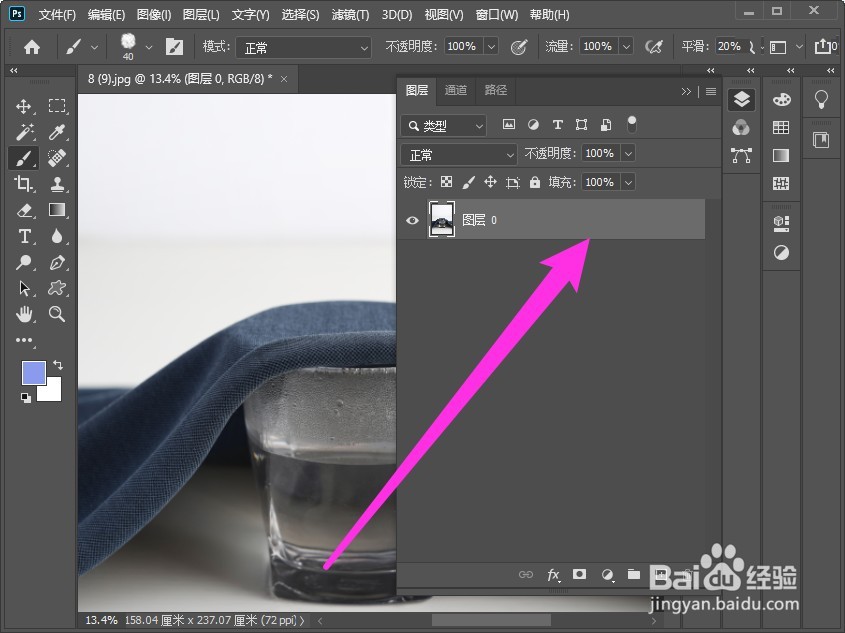The image size is (845, 633).
Task: Open the Layers panel icon in dock
Action: [x=742, y=100]
